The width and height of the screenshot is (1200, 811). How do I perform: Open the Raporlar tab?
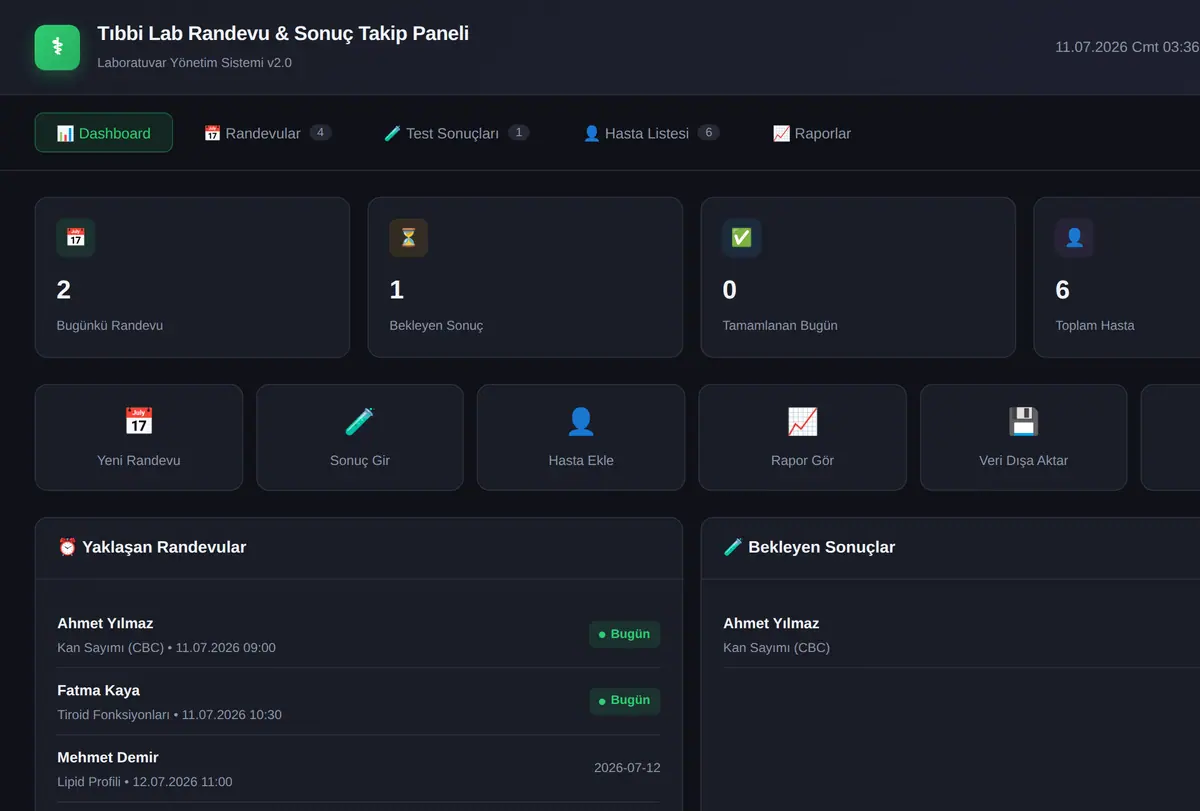812,133
